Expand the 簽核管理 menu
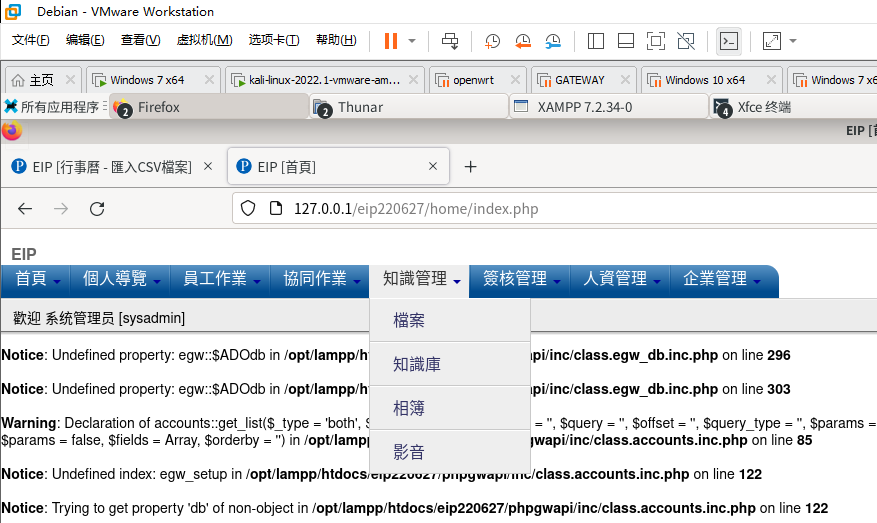Viewport: 877px width, 523px height. click(x=520, y=279)
